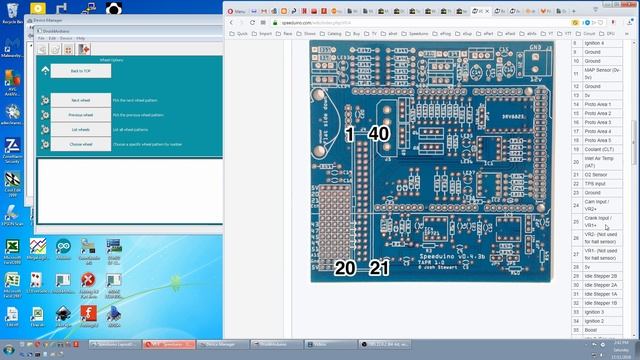Click the up-arrow icon beside Back to TOP
The image size is (640, 360).
[x=45, y=71]
